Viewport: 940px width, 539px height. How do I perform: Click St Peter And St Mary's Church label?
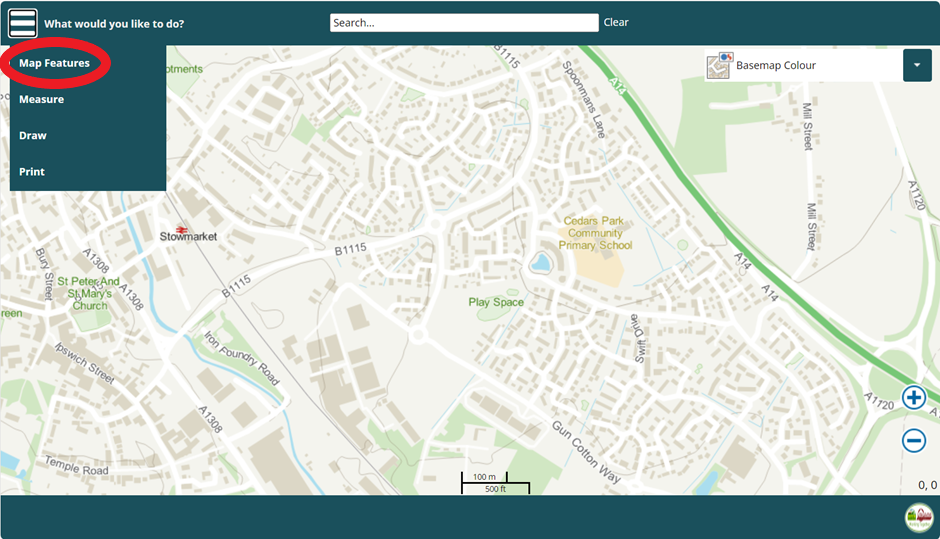[89, 294]
